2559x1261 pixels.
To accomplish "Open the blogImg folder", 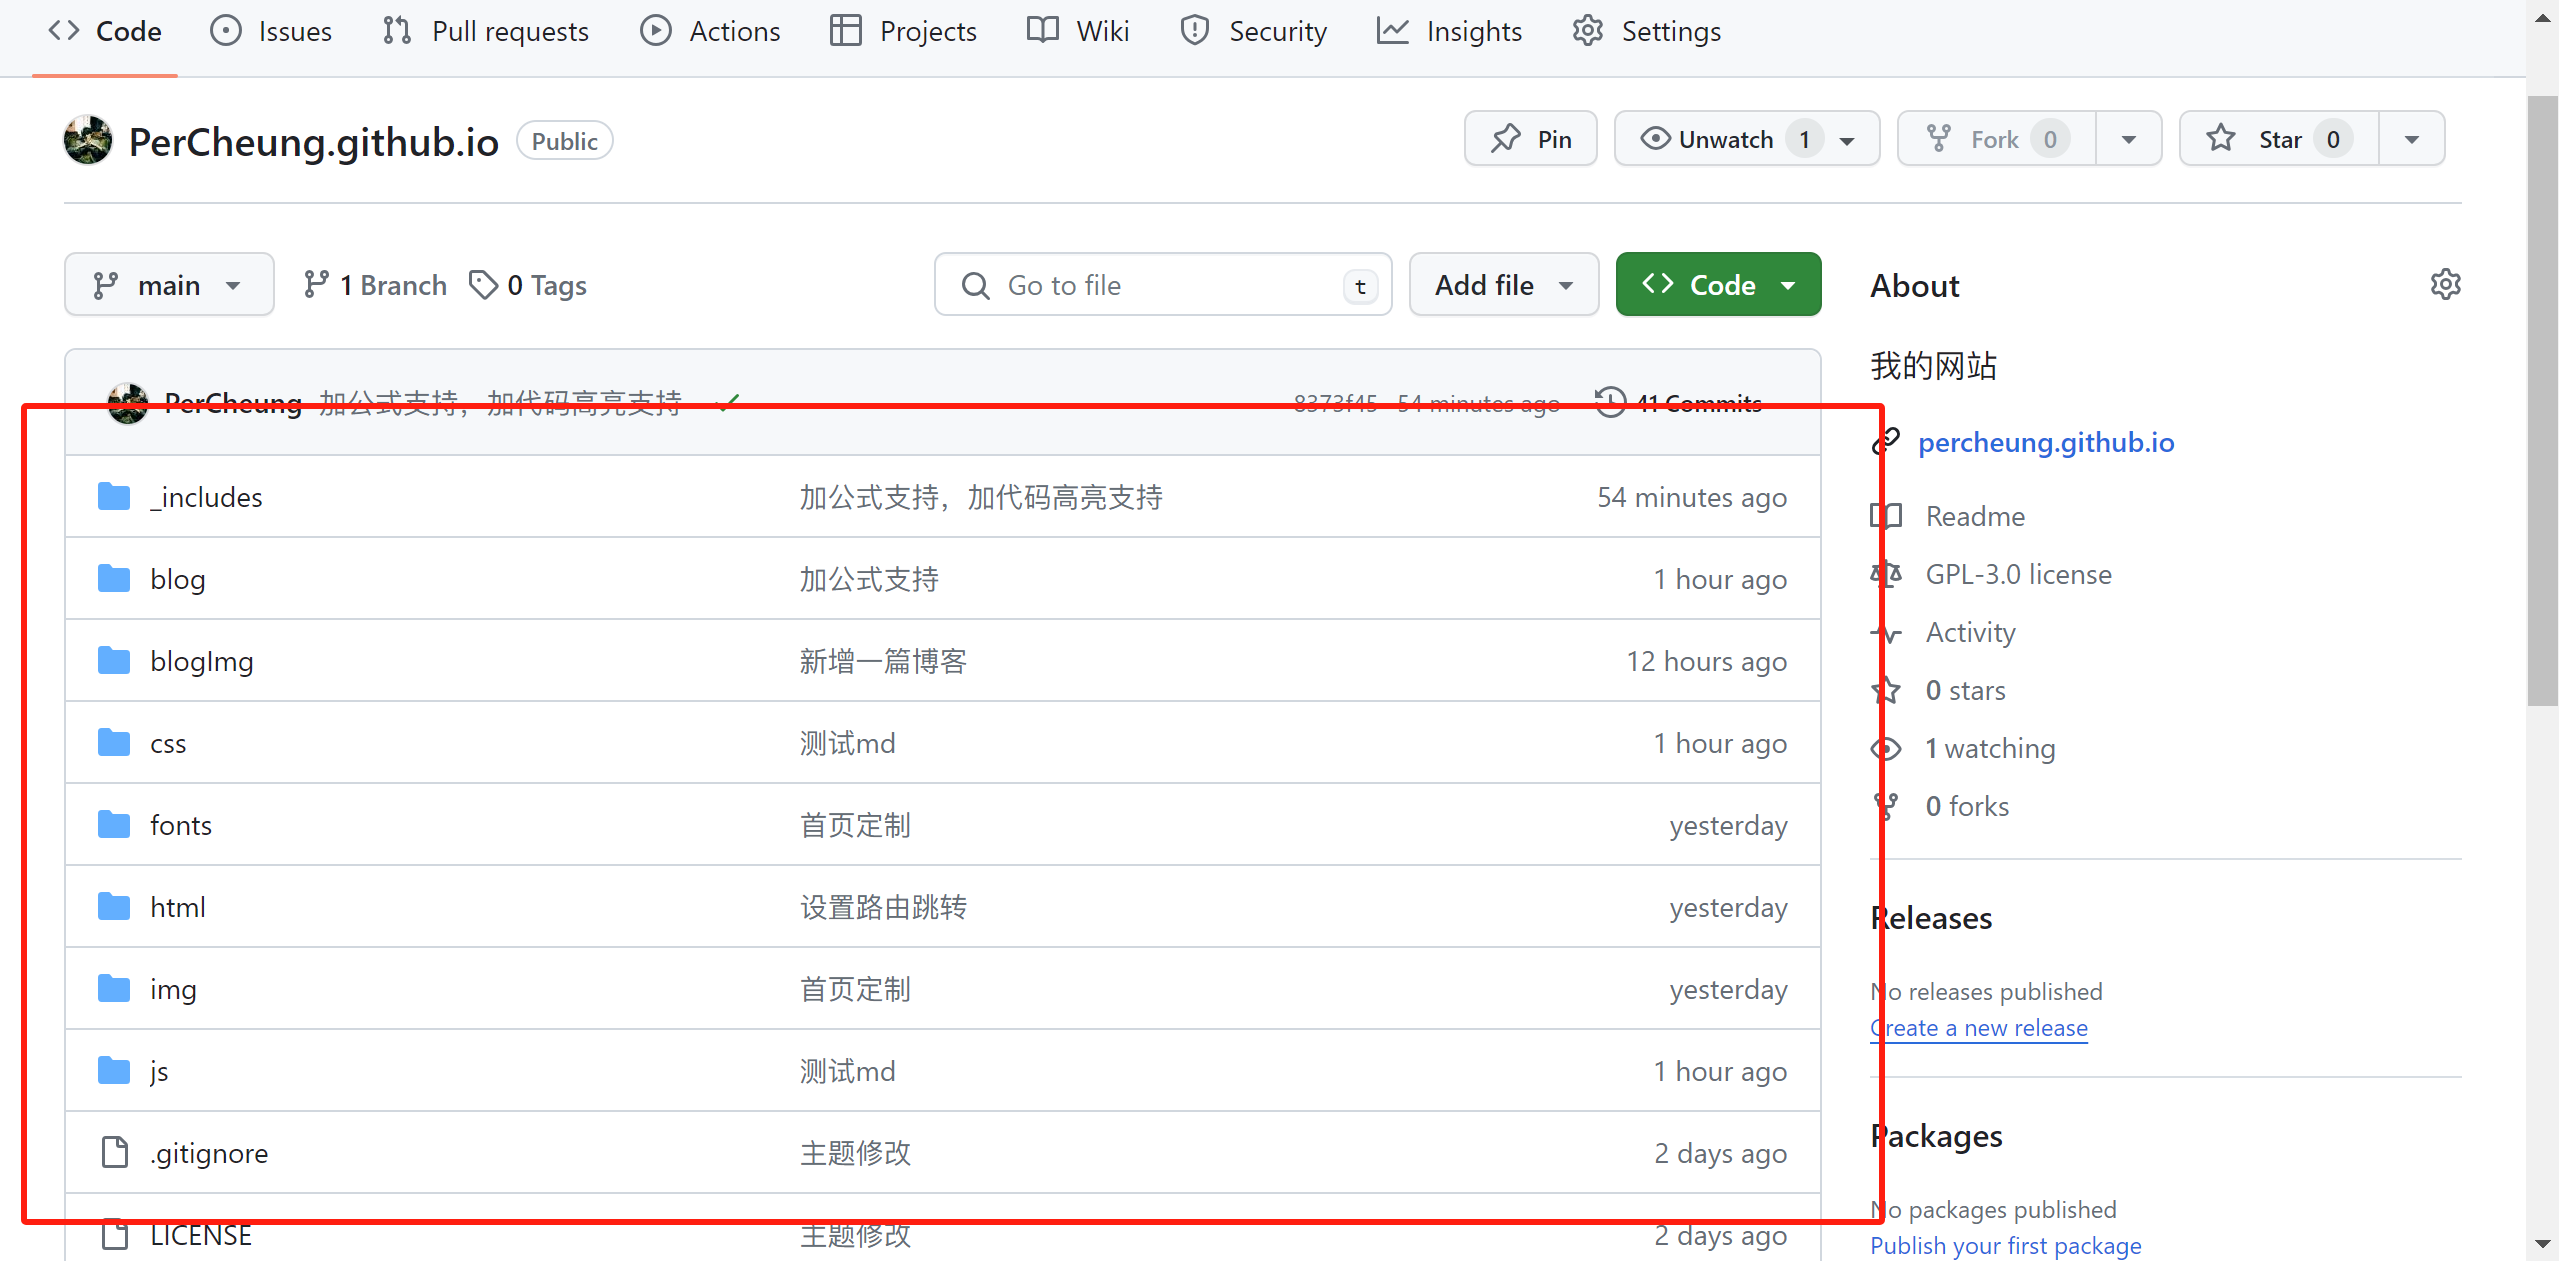I will tap(202, 661).
